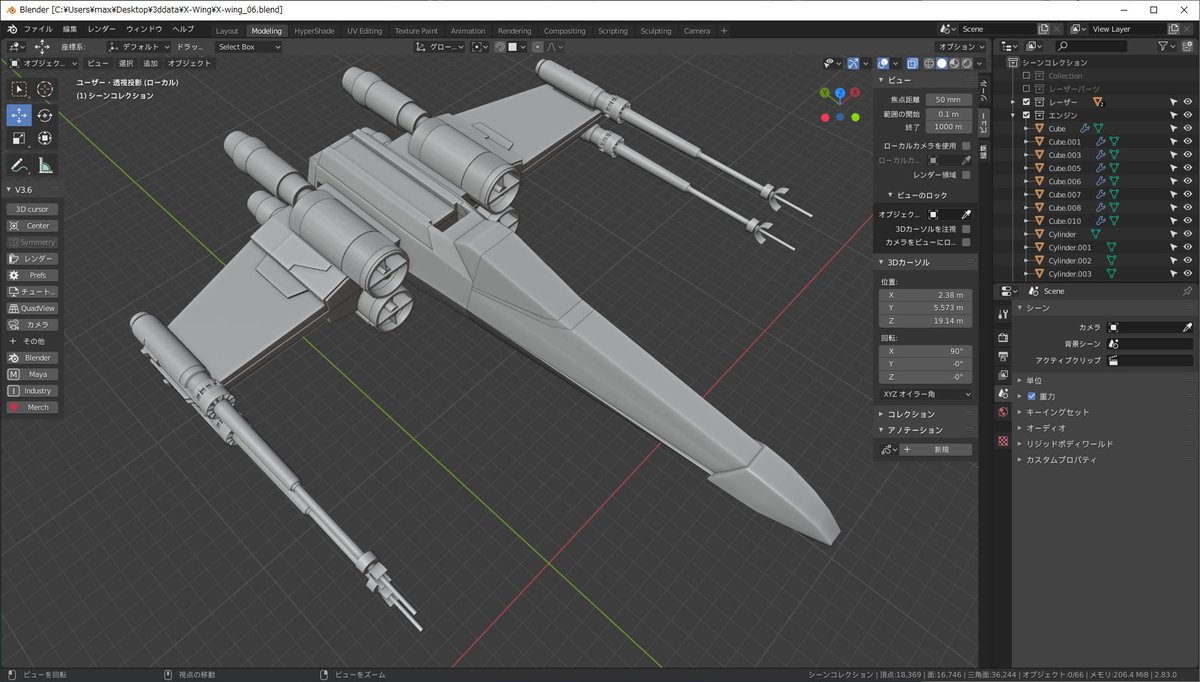This screenshot has height=682, width=1200.
Task: Click the Blender logo menu icon
Action: pyautogui.click(x=12, y=30)
